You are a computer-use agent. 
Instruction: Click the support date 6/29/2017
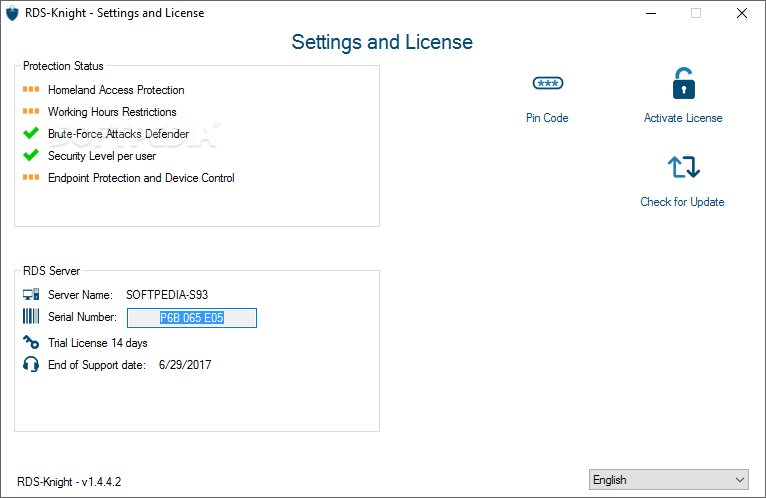[185, 365]
